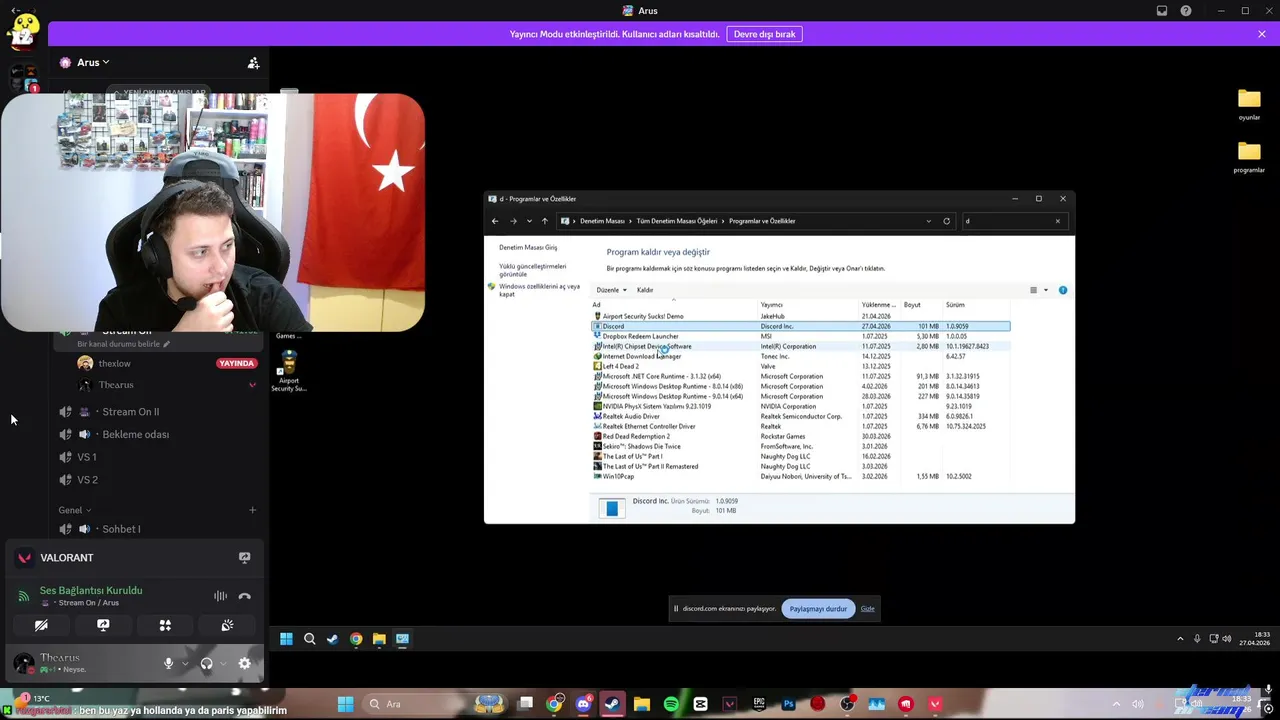Click Tüm Denetim Masası Öğeleri breadcrumb
The width and height of the screenshot is (1280, 720).
(677, 221)
